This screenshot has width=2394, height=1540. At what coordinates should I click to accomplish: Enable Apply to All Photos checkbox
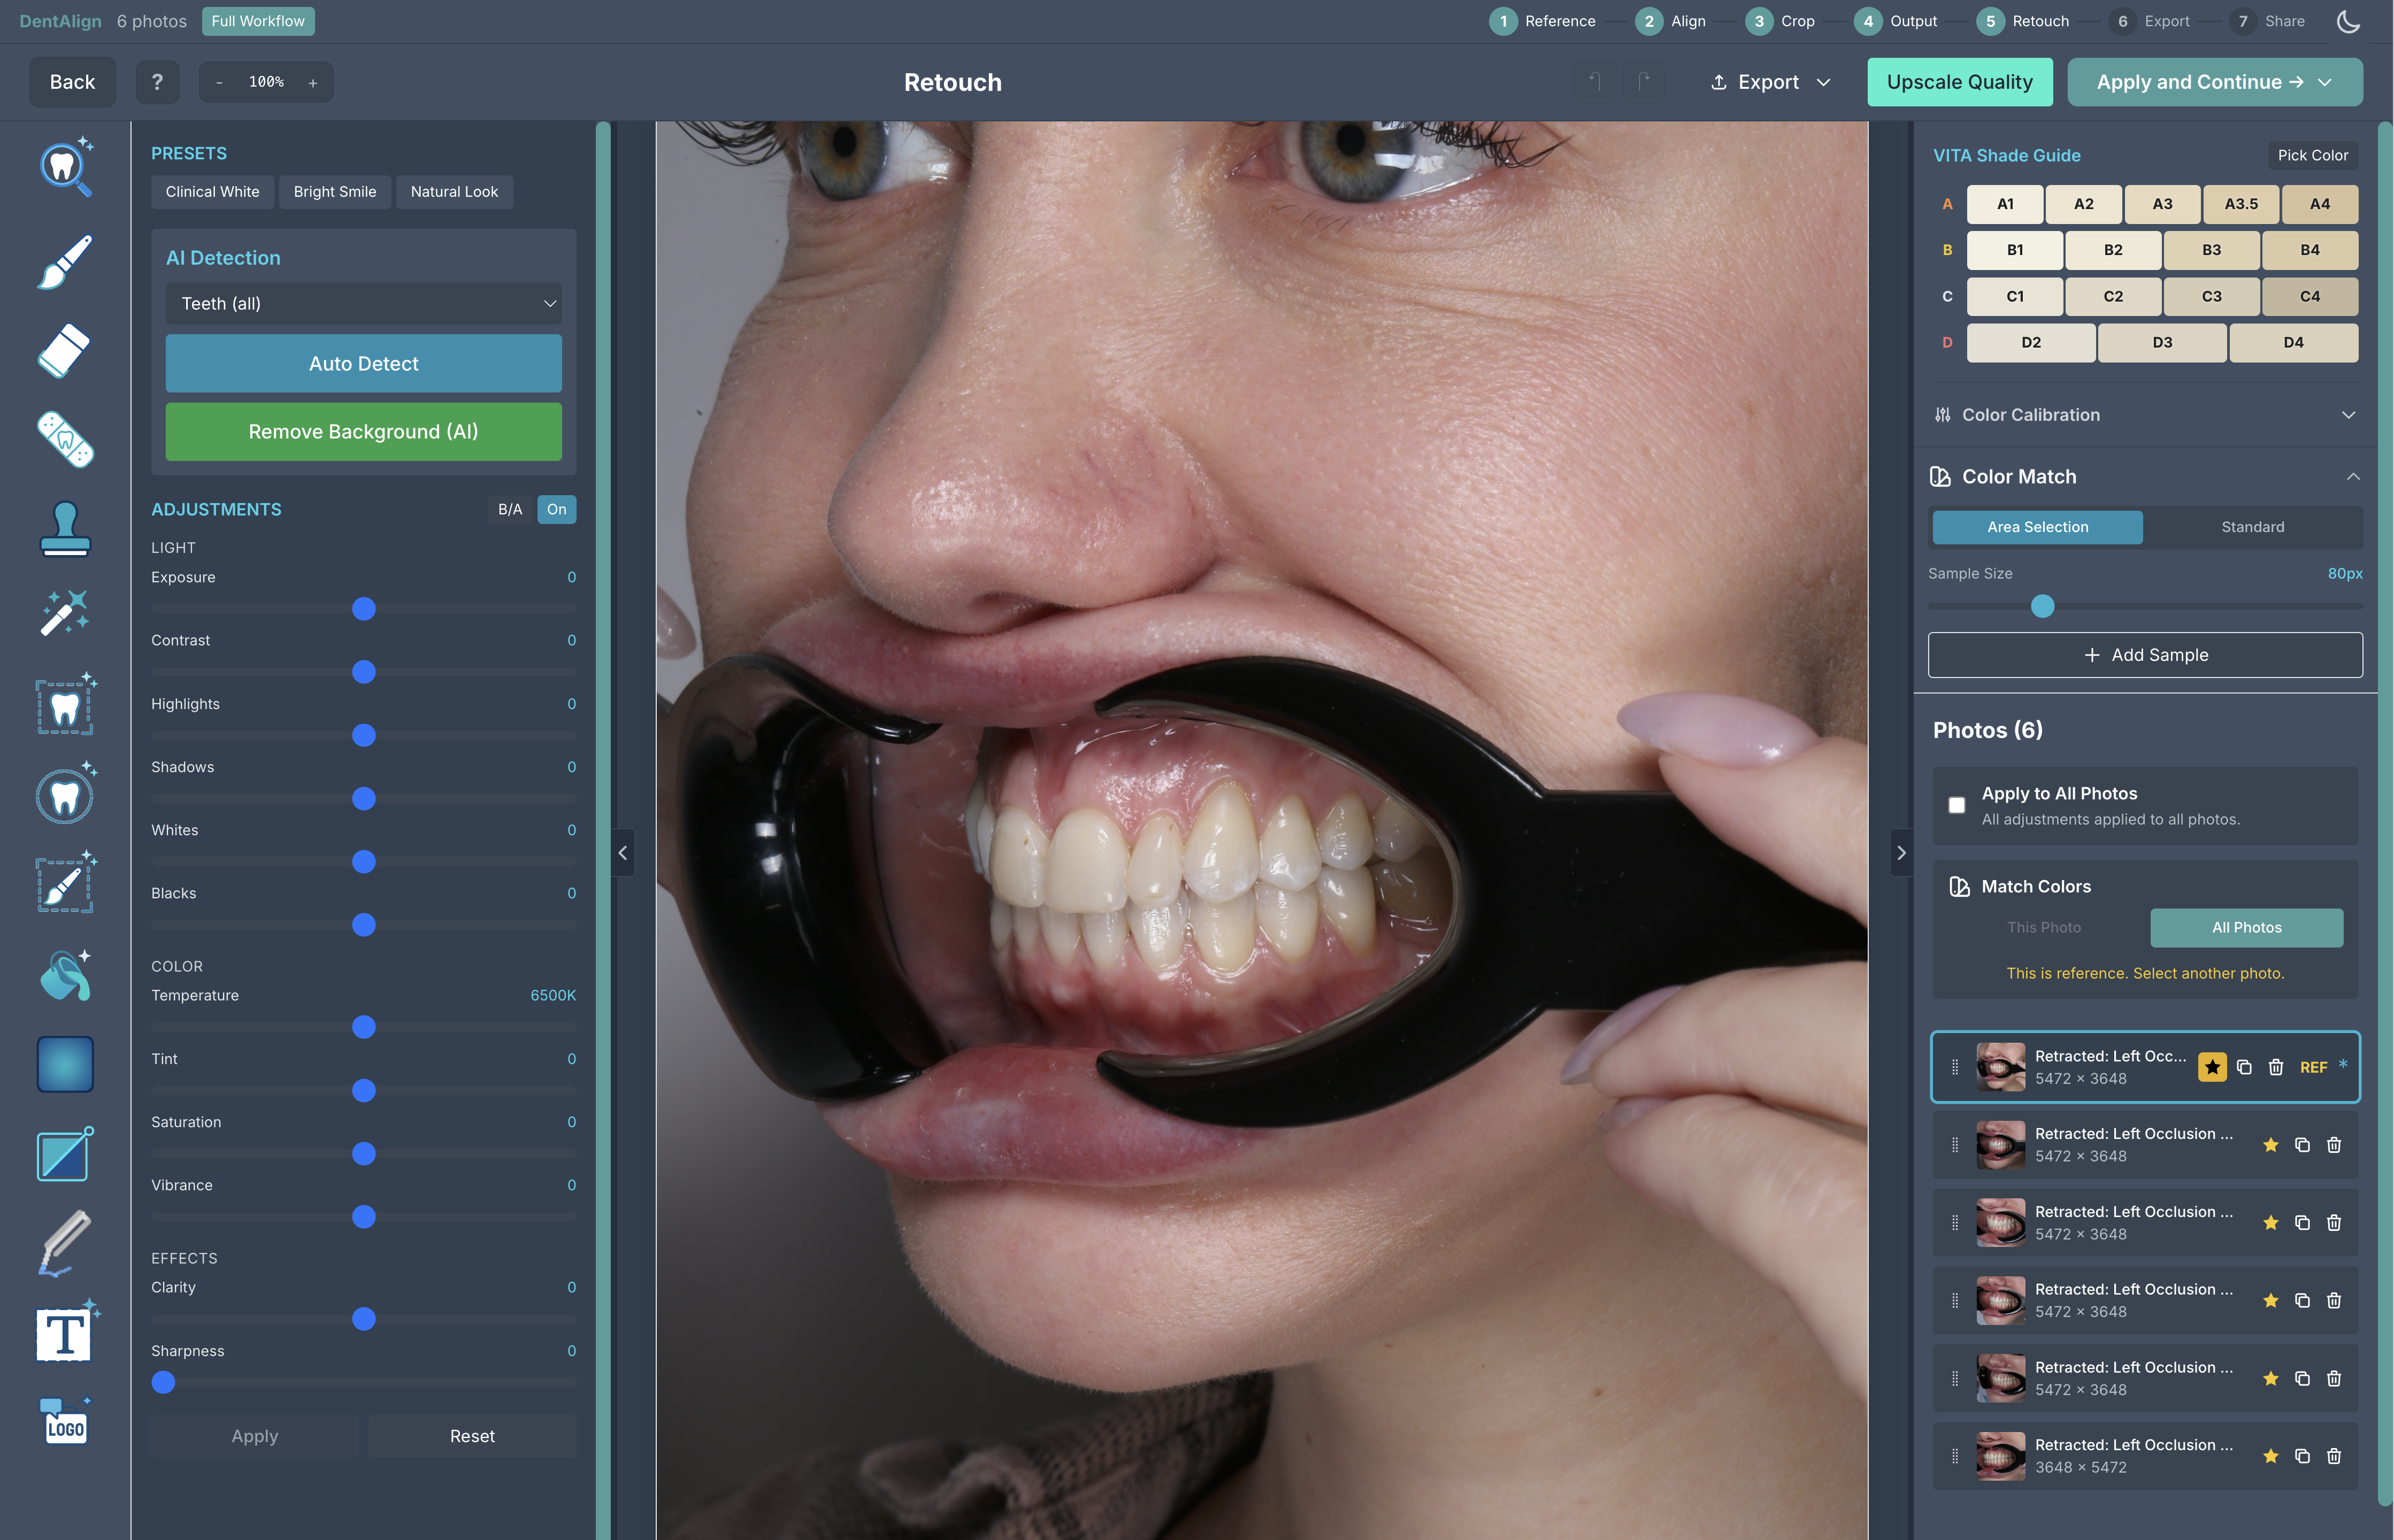pyautogui.click(x=1957, y=805)
